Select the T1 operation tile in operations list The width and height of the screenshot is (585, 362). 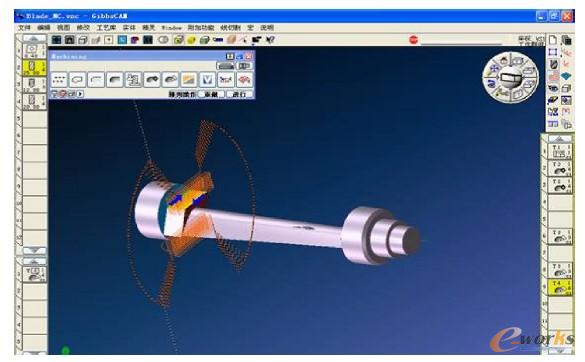[560, 152]
